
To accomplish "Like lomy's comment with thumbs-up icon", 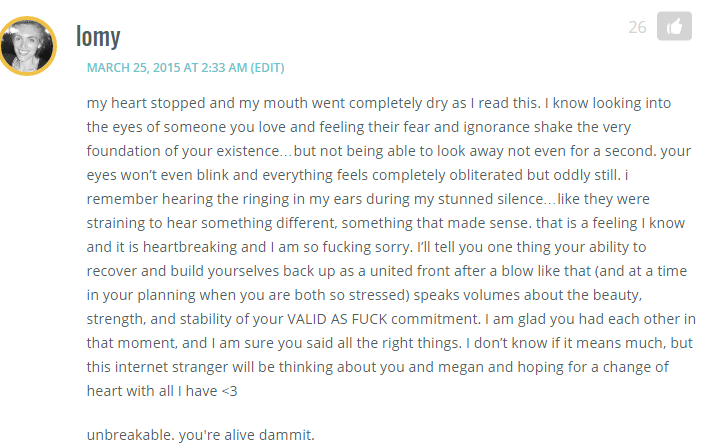I will pos(674,26).
